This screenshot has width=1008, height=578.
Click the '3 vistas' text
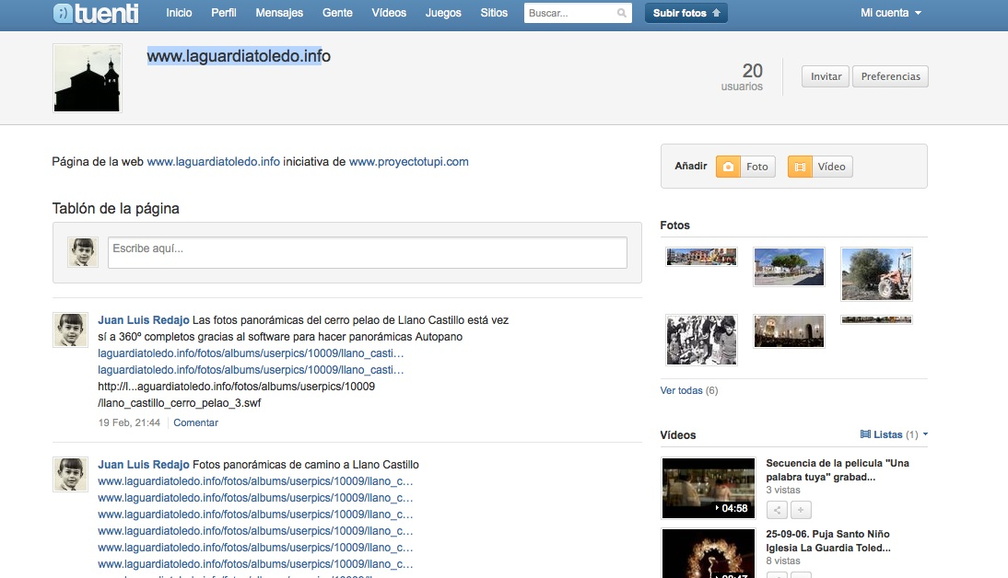tap(783, 490)
